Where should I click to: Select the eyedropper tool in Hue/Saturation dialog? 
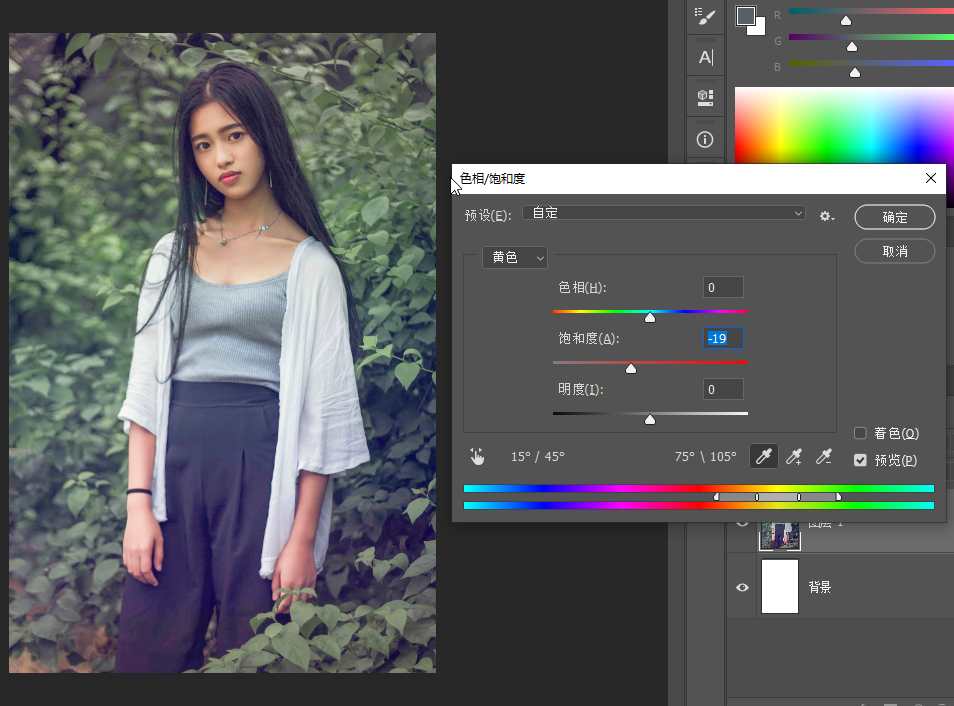coord(763,457)
